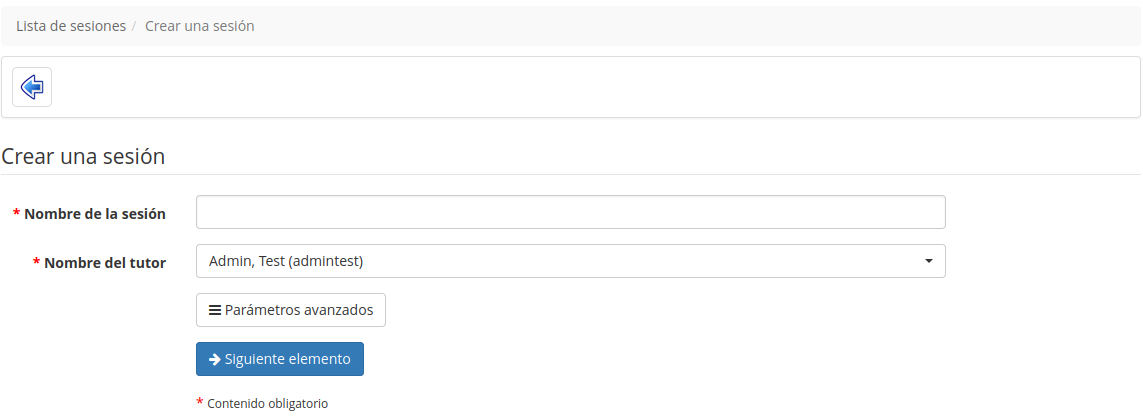Click the red asterisk beside Nombre de la sesión

[17, 212]
